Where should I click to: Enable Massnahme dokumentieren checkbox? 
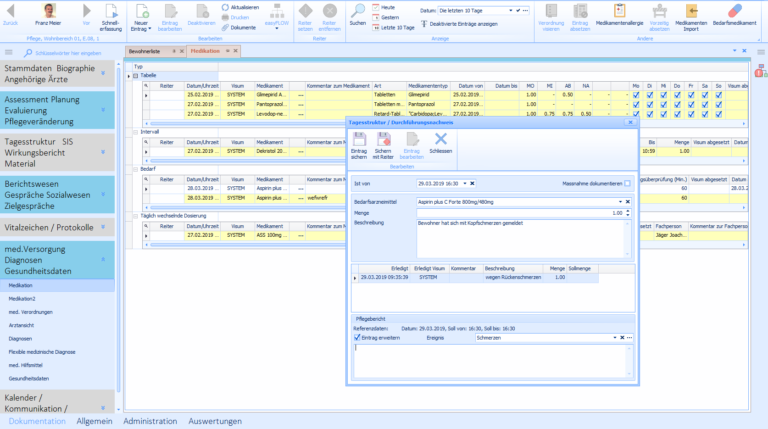coord(627,183)
